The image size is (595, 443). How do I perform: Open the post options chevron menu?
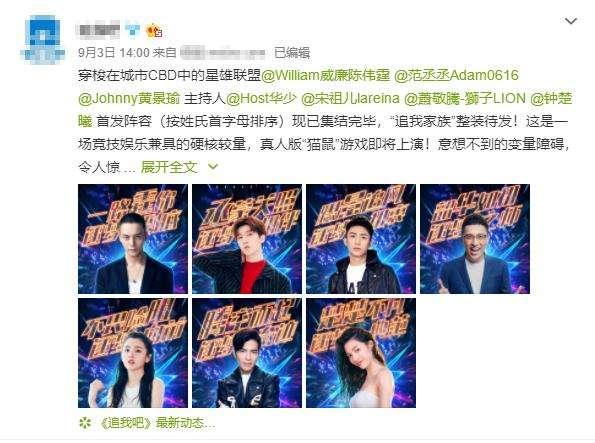(x=571, y=21)
